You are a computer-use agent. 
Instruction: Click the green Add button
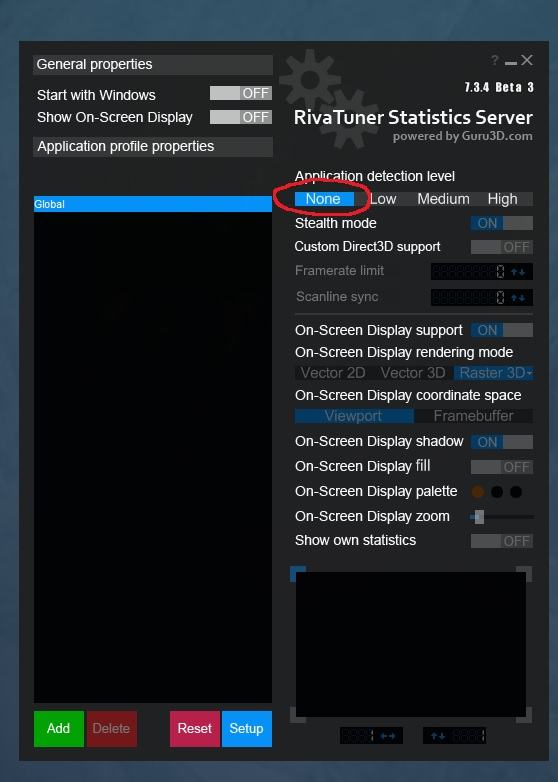pos(59,729)
